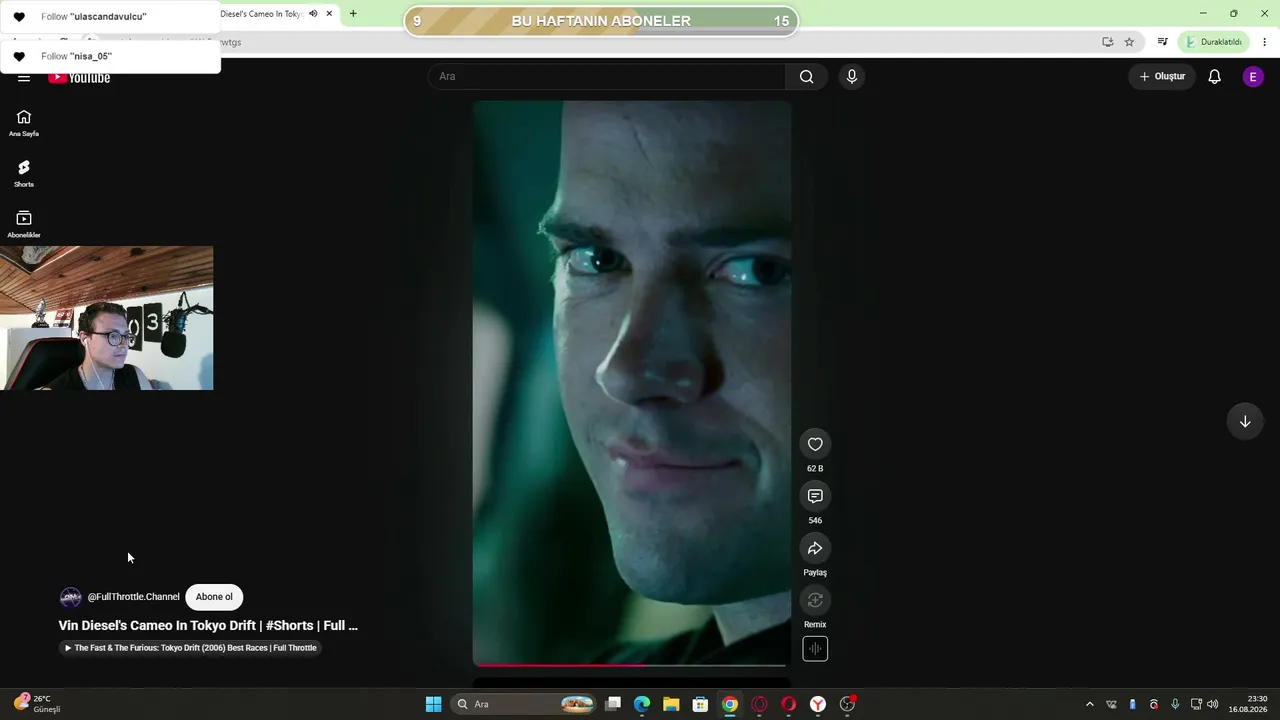Click the YouTube search magnifier button
Image resolution: width=1280 pixels, height=720 pixels.
point(806,77)
